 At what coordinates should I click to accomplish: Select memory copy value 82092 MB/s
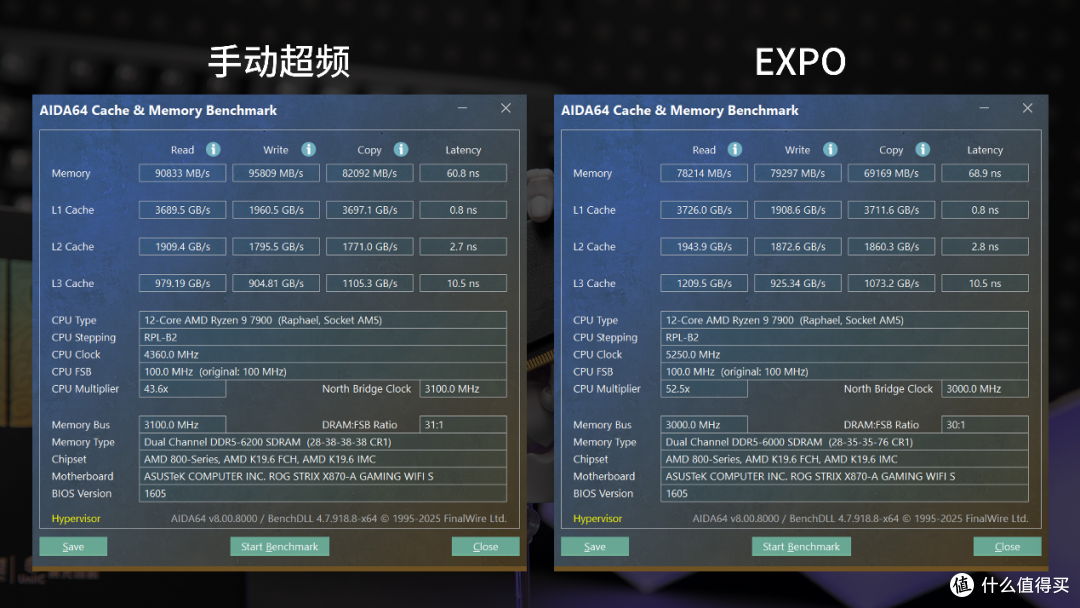(370, 173)
